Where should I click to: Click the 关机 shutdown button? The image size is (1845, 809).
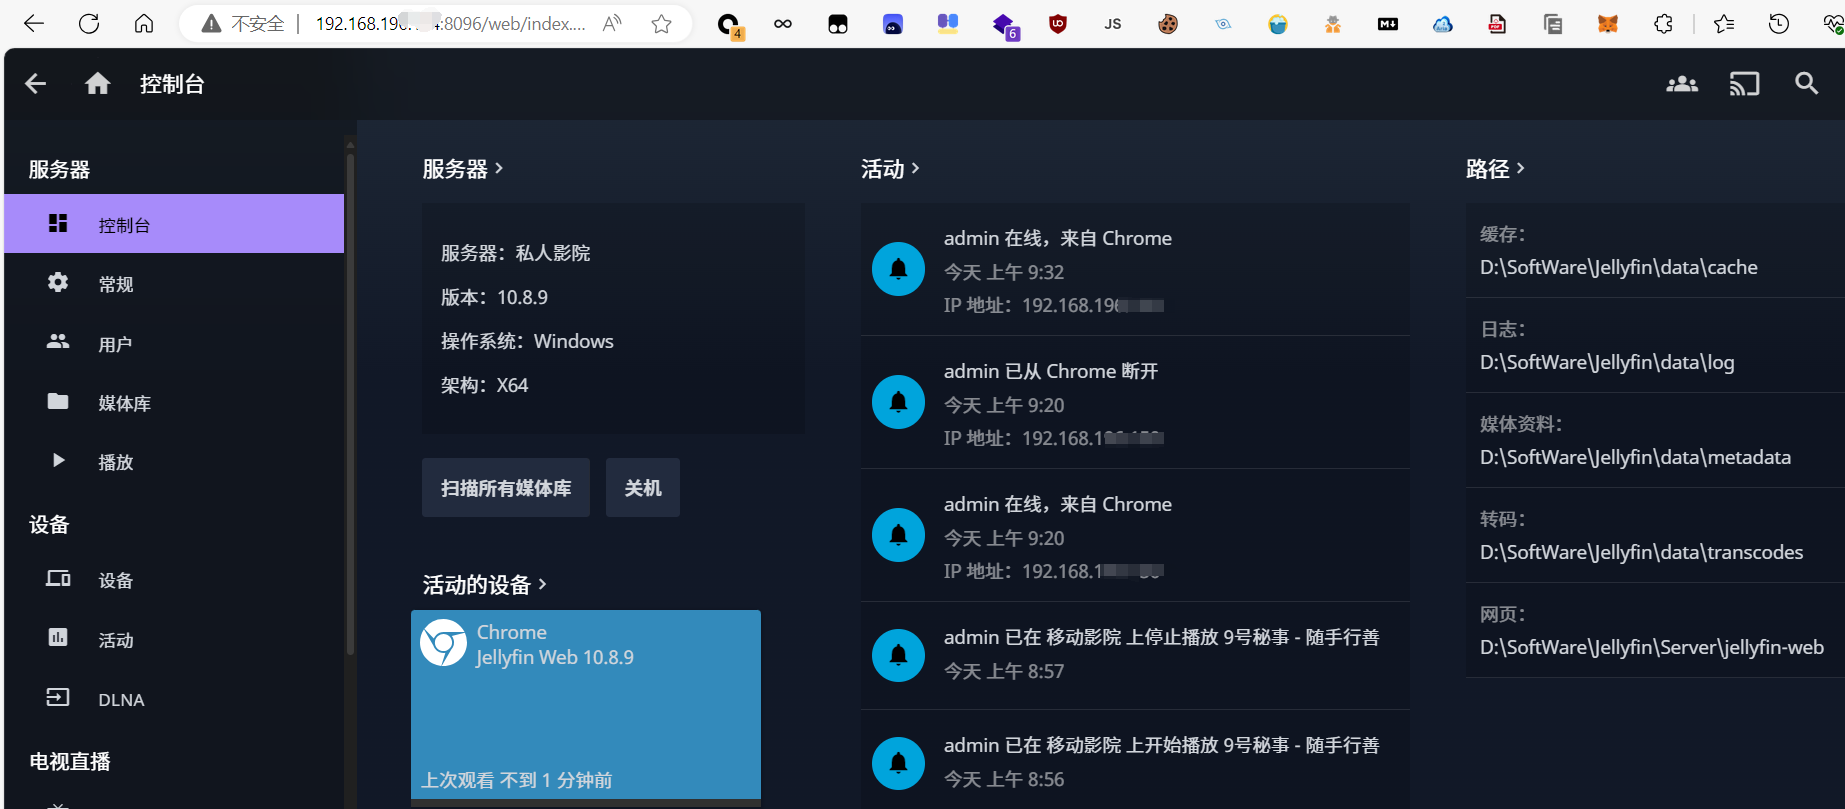point(643,488)
